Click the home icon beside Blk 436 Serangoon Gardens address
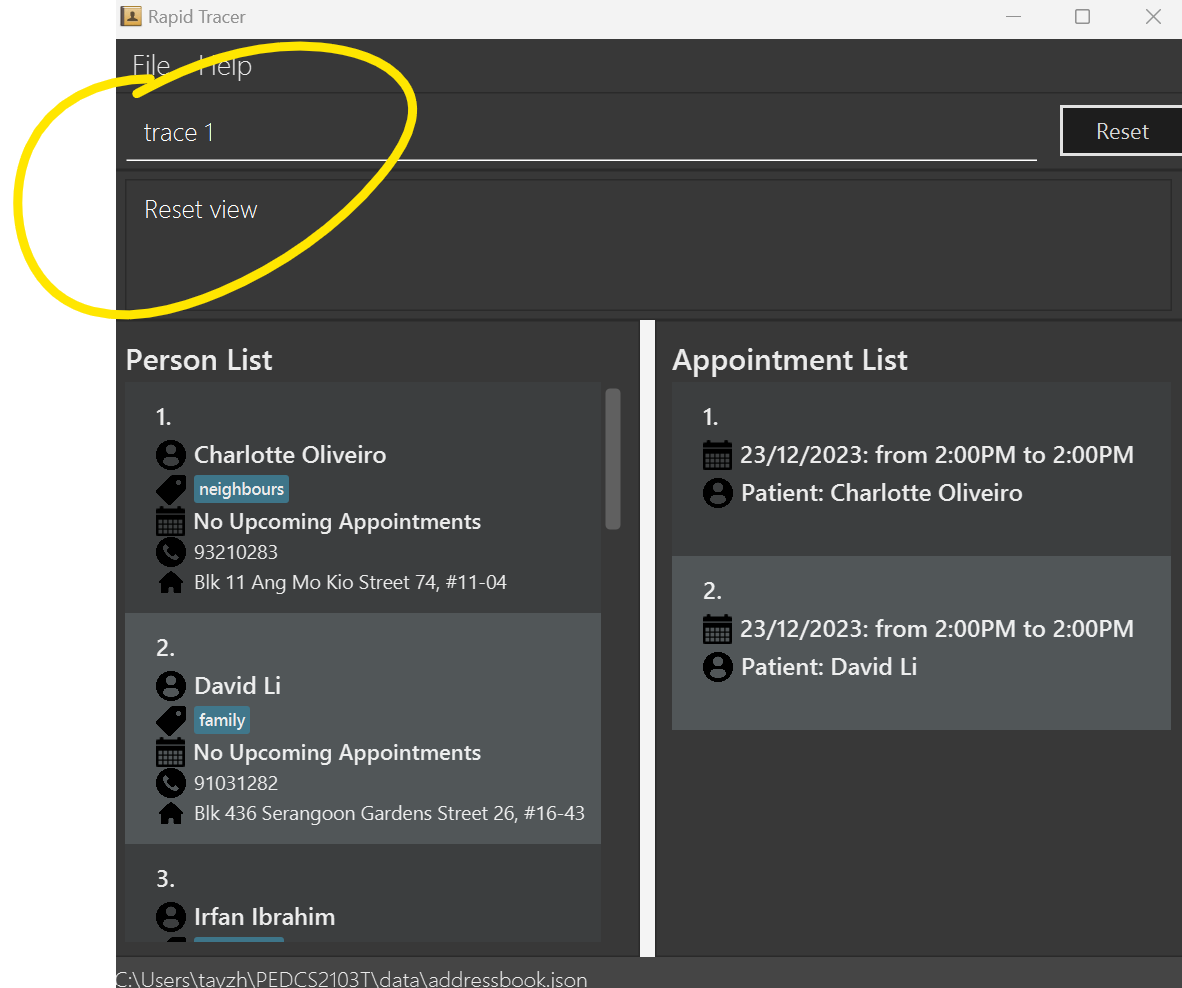 point(171,814)
